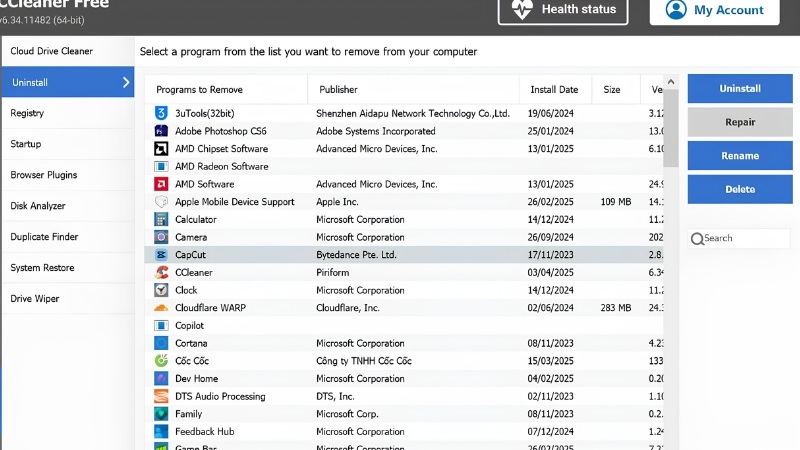The image size is (800, 450).
Task: Click the 3uTools(32bit) program icon
Action: (x=161, y=113)
